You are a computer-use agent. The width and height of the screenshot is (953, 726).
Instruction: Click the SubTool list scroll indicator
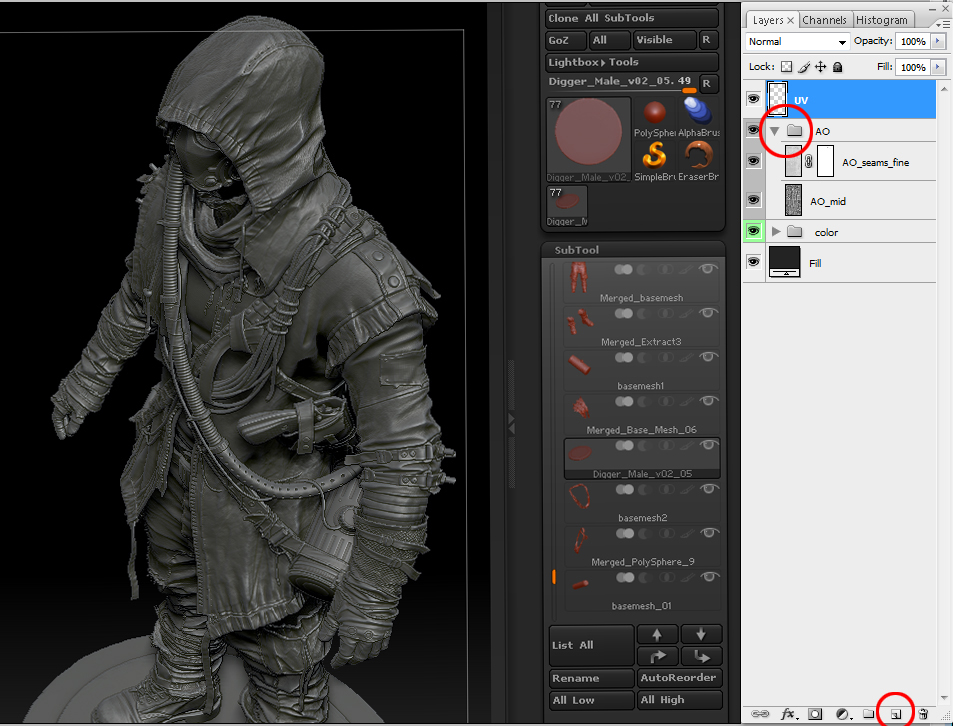(x=554, y=577)
